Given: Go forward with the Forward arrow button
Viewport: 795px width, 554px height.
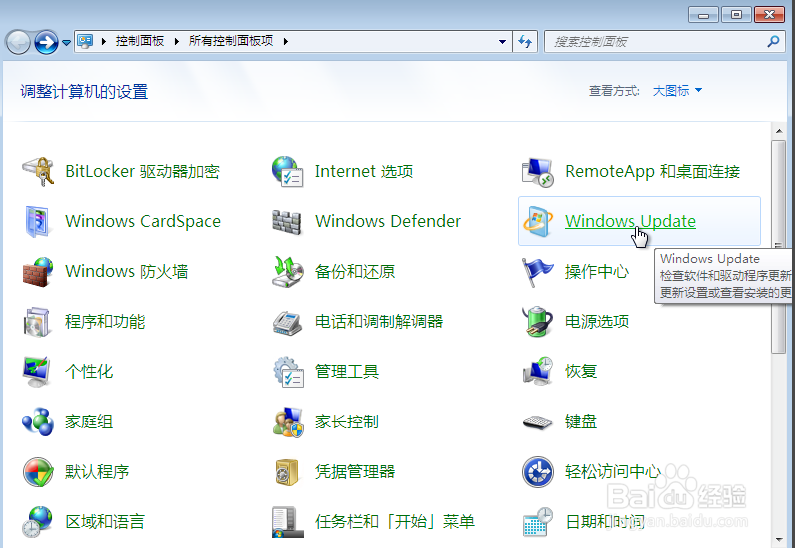Looking at the screenshot, I should [x=46, y=42].
